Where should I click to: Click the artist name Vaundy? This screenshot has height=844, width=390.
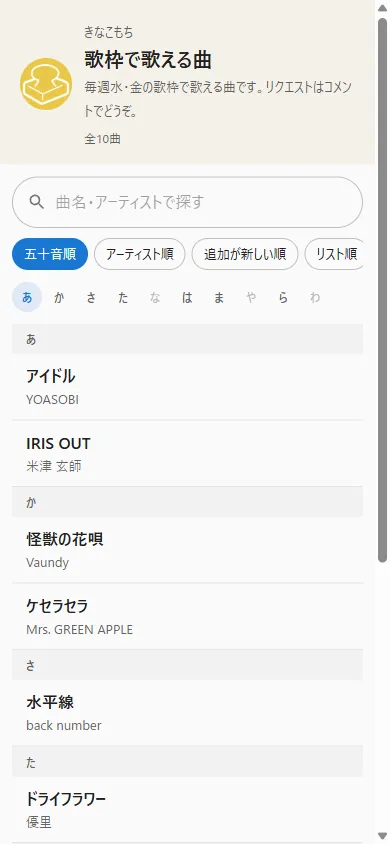pyautogui.click(x=47, y=563)
